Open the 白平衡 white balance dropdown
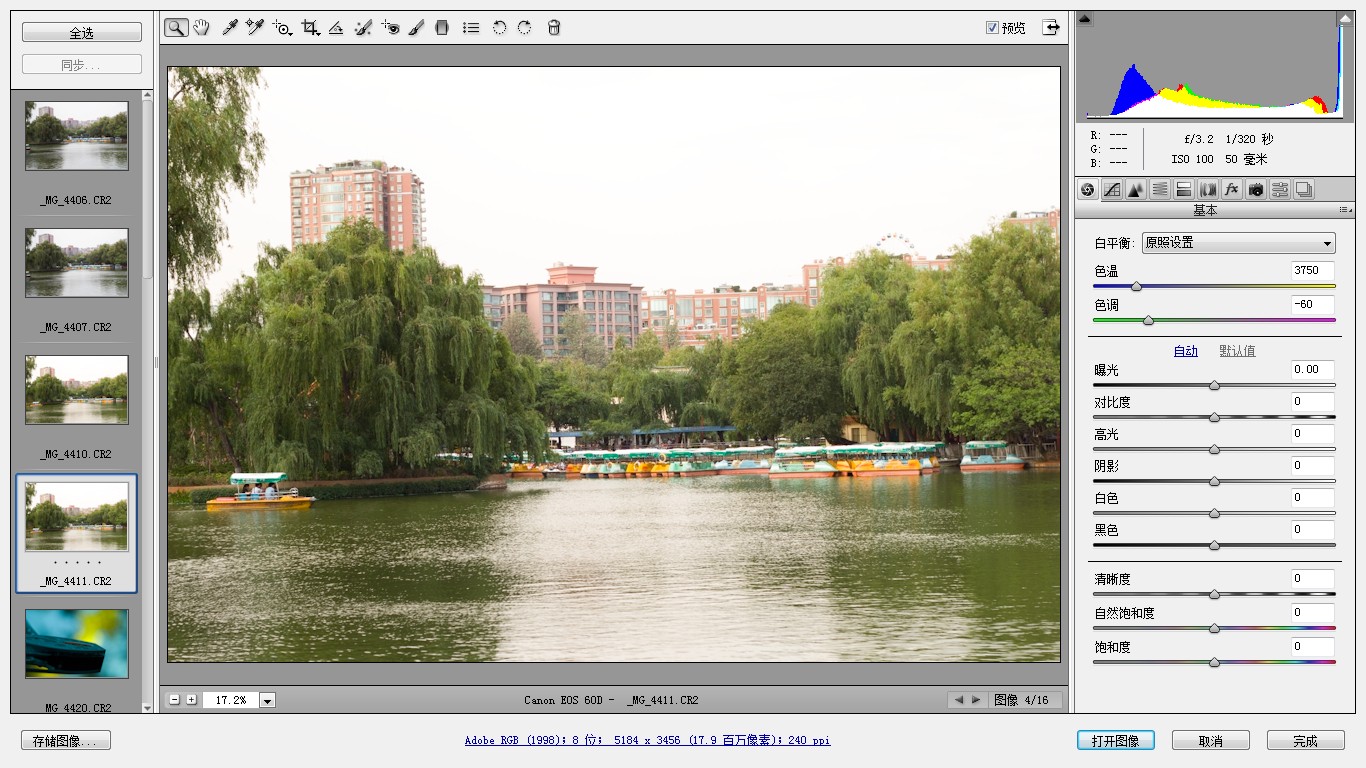 point(1239,243)
